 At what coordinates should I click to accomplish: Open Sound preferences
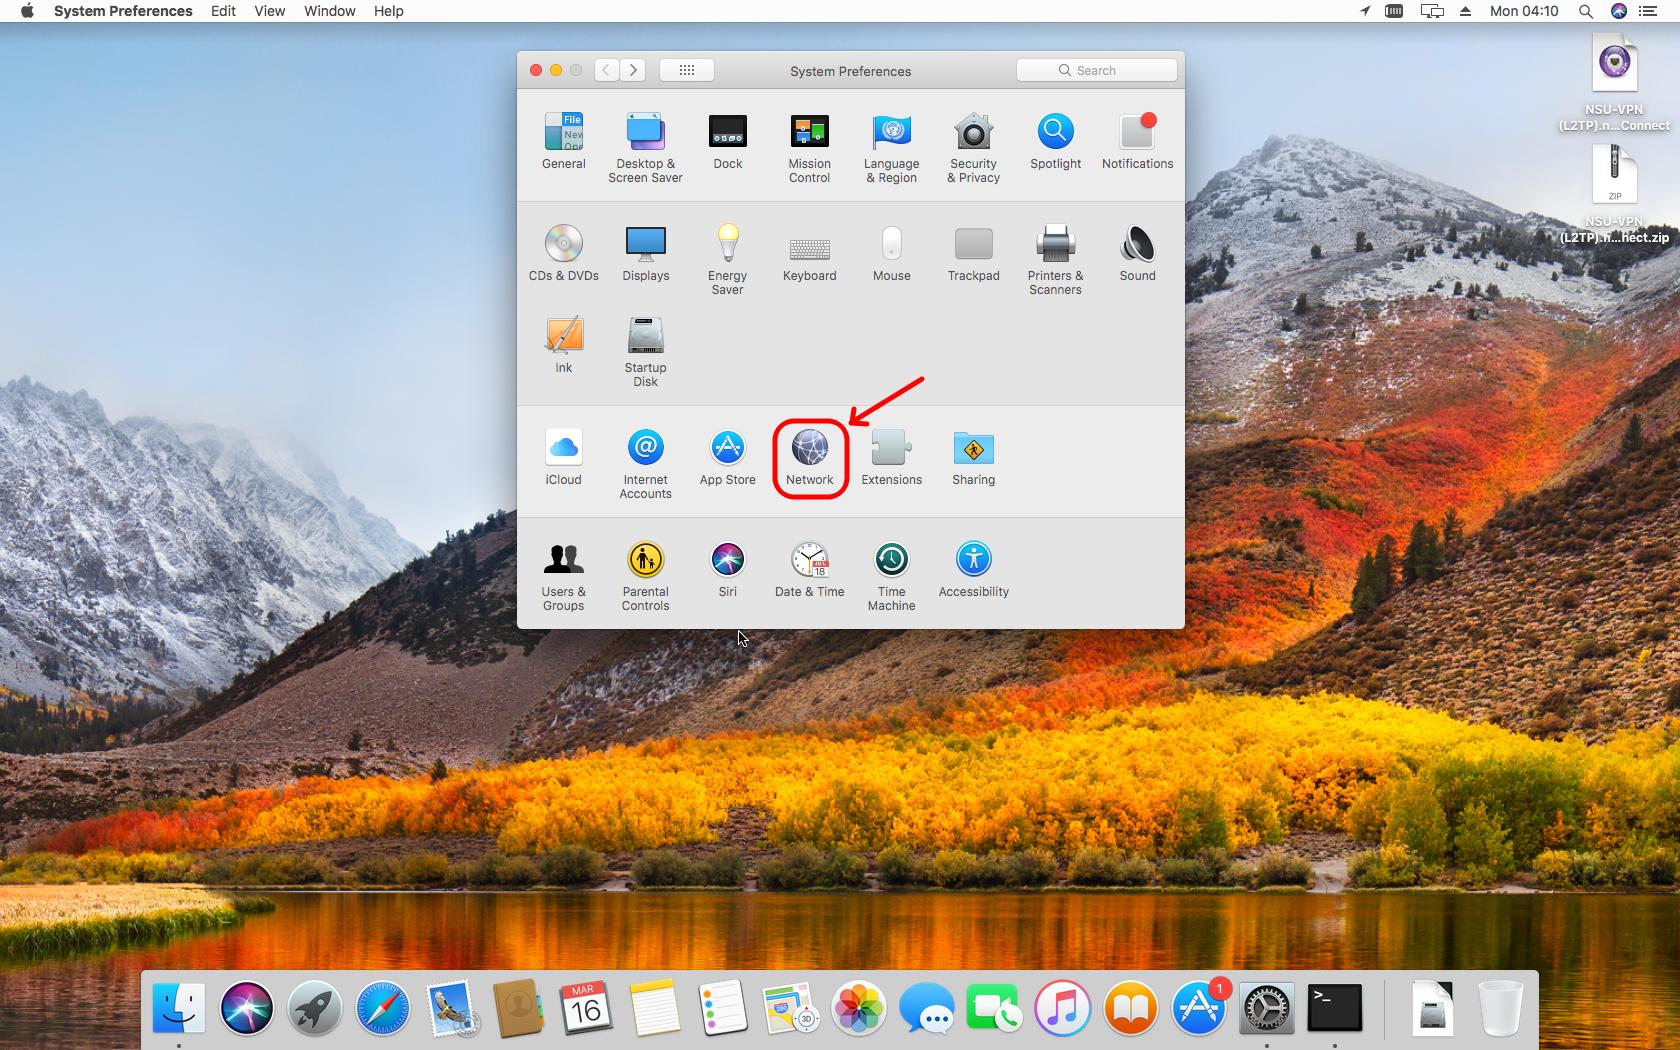tap(1137, 253)
